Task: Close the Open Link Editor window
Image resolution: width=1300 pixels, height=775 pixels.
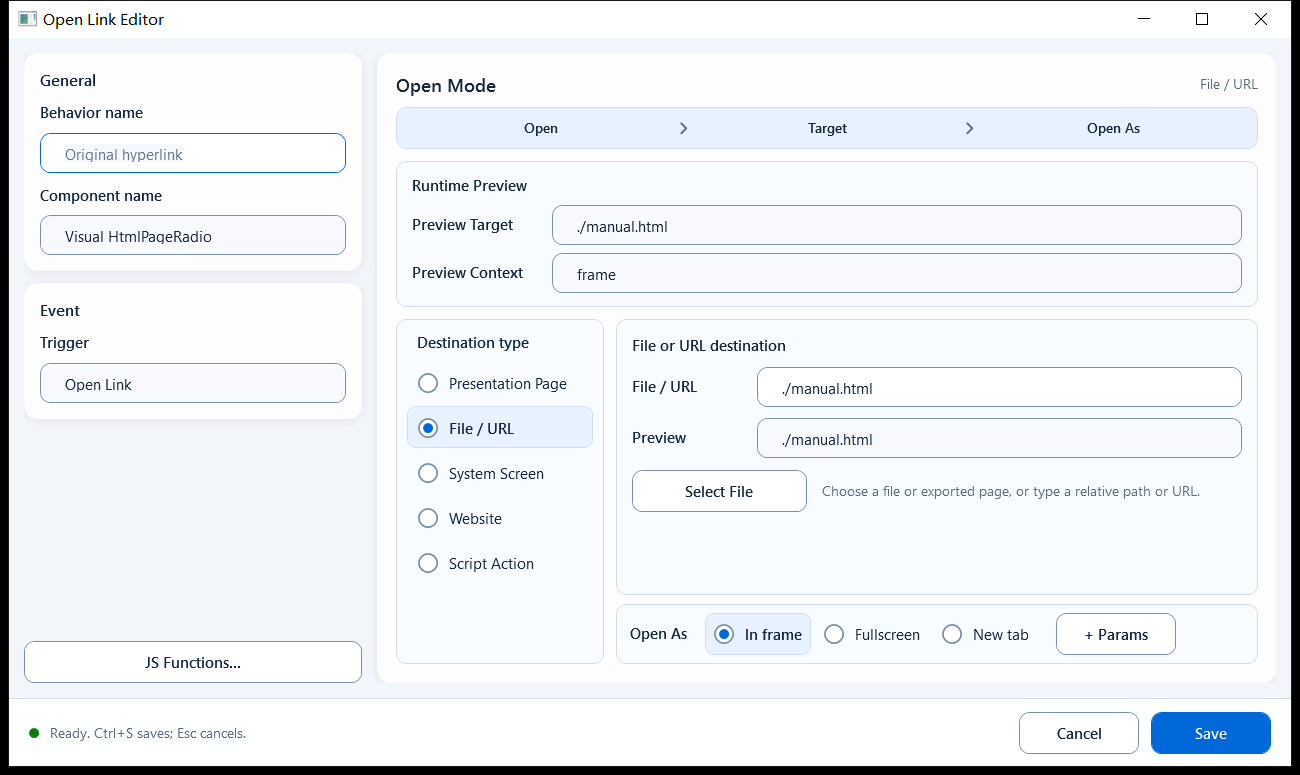Action: [1261, 19]
